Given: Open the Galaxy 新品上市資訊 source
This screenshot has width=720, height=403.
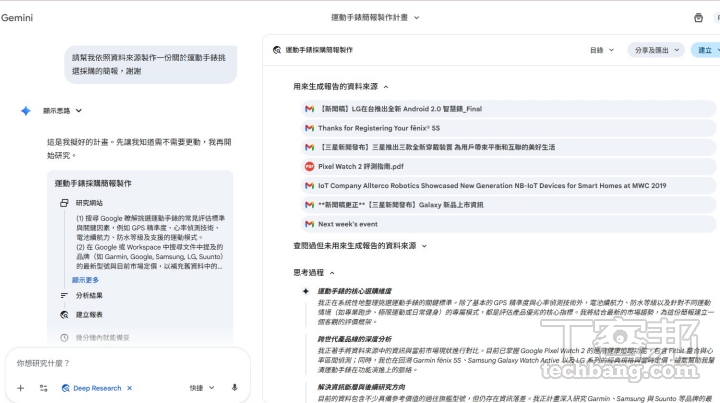Looking at the screenshot, I should (508, 205).
